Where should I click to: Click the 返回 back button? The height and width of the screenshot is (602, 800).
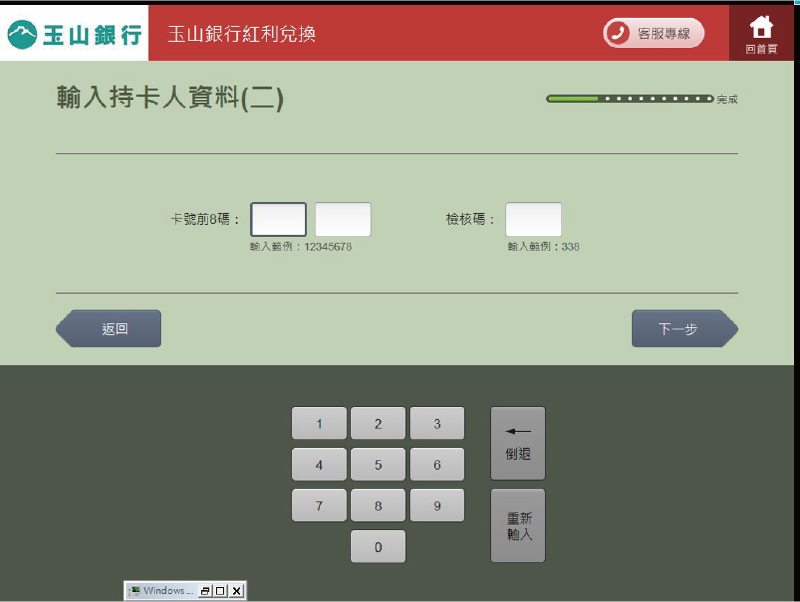point(109,329)
